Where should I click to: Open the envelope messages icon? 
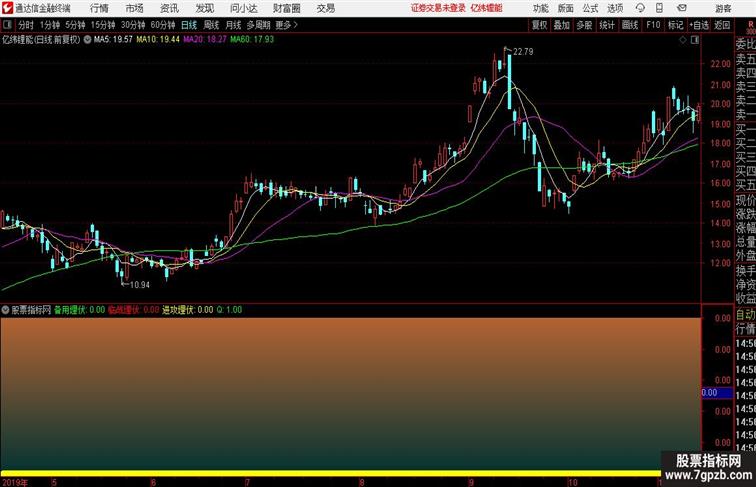[x=682, y=8]
